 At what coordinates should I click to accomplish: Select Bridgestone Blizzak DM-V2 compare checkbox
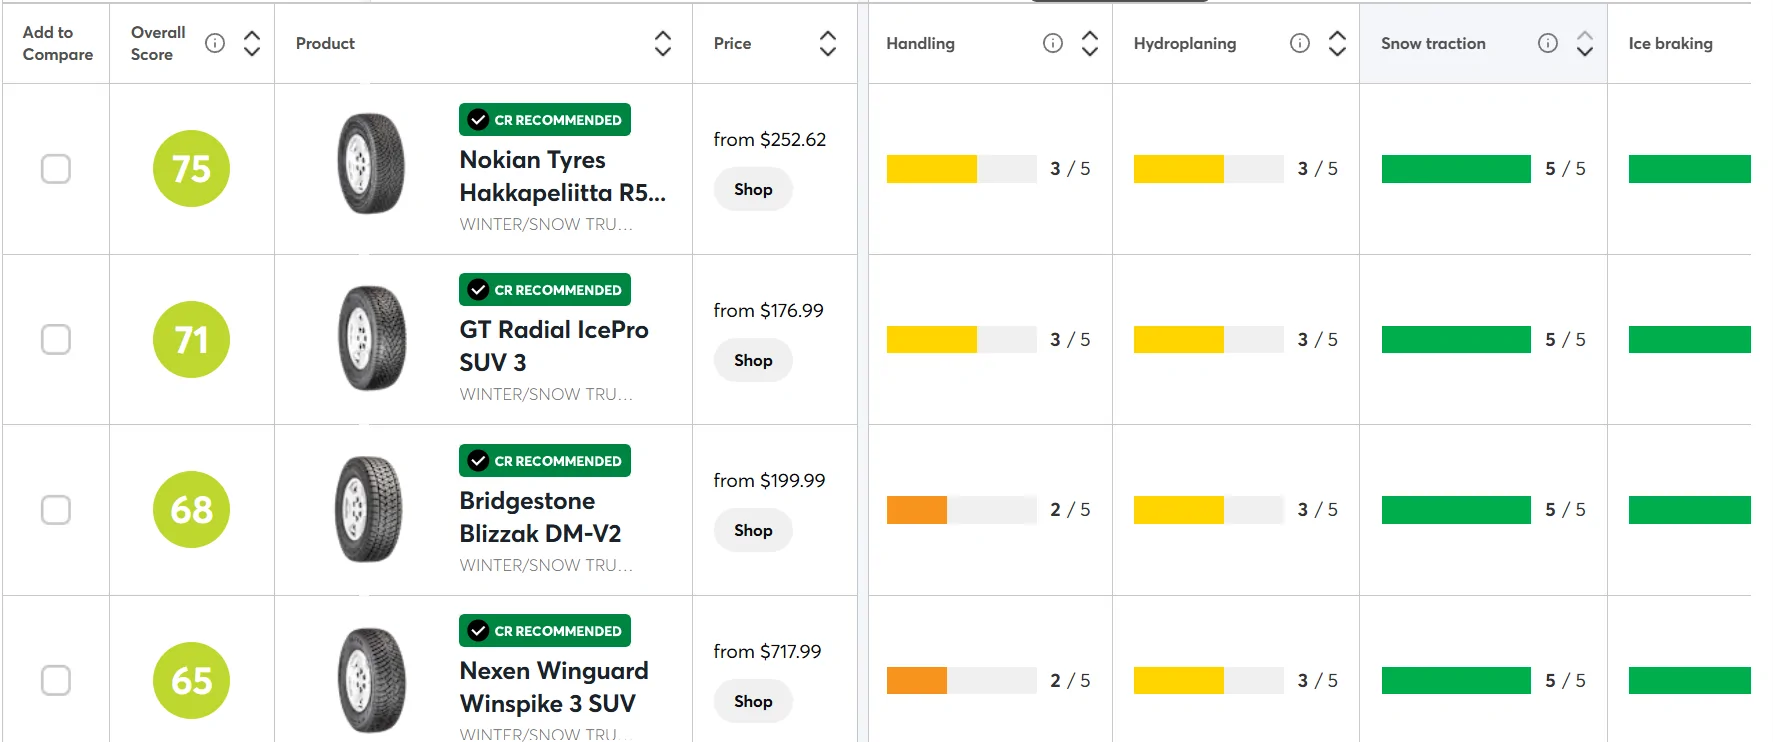point(56,510)
